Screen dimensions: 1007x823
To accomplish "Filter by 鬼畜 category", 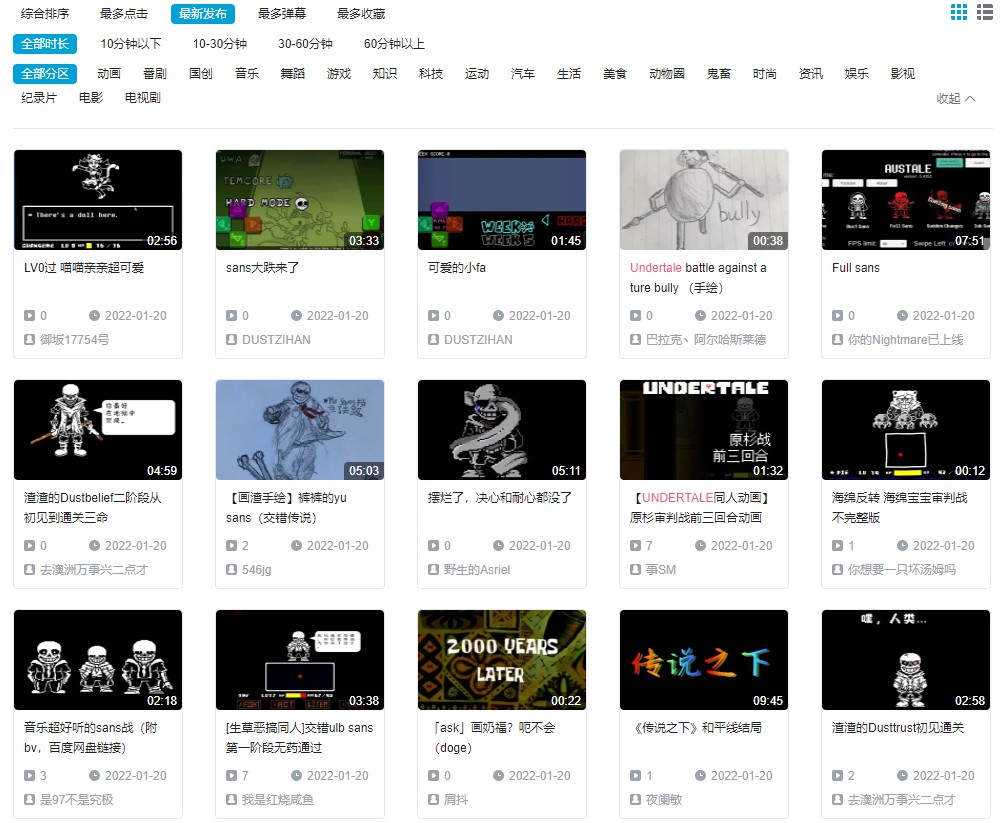I will [719, 74].
